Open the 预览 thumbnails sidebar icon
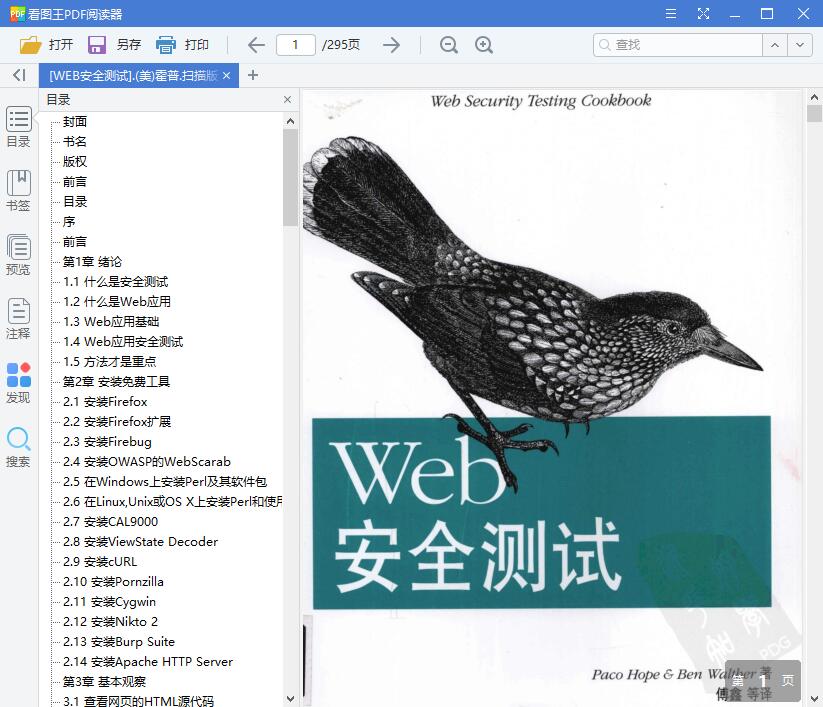 (x=18, y=255)
